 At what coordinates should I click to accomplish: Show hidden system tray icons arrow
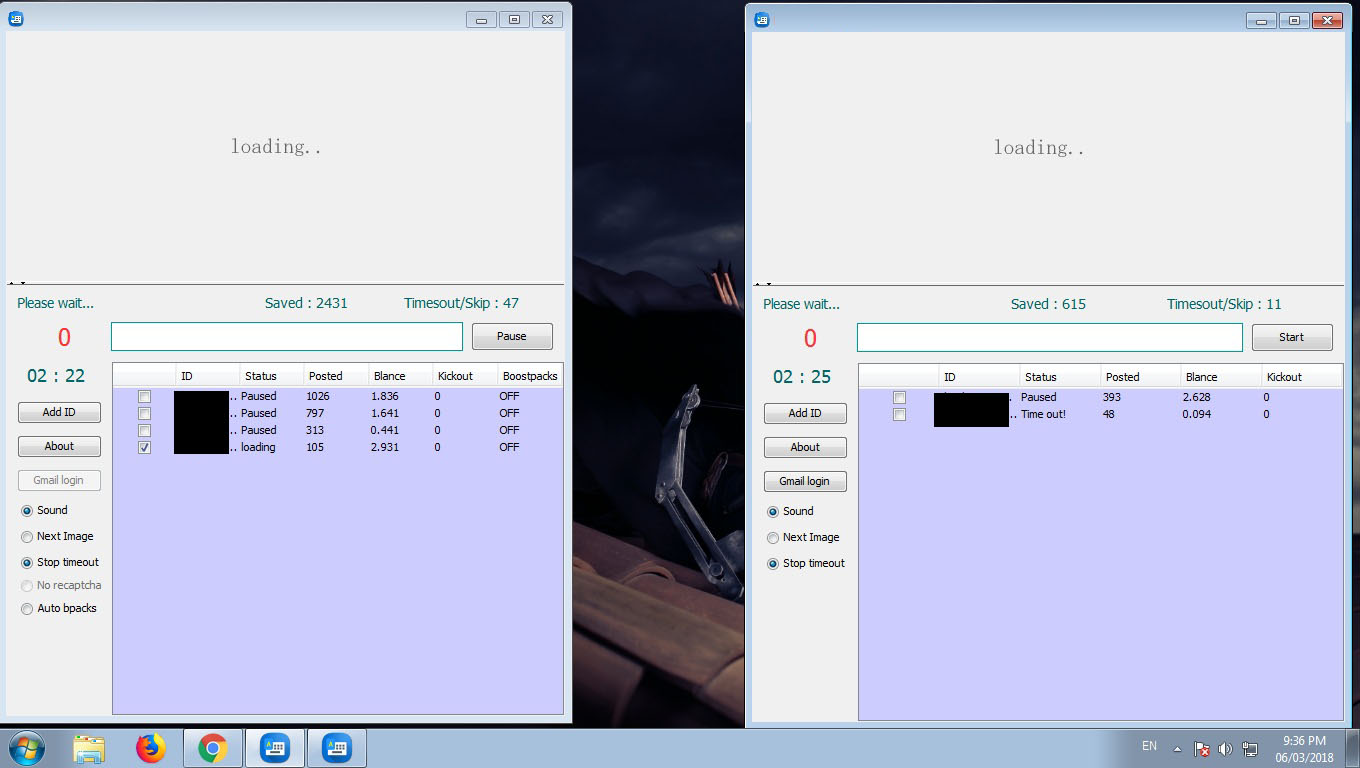1177,748
